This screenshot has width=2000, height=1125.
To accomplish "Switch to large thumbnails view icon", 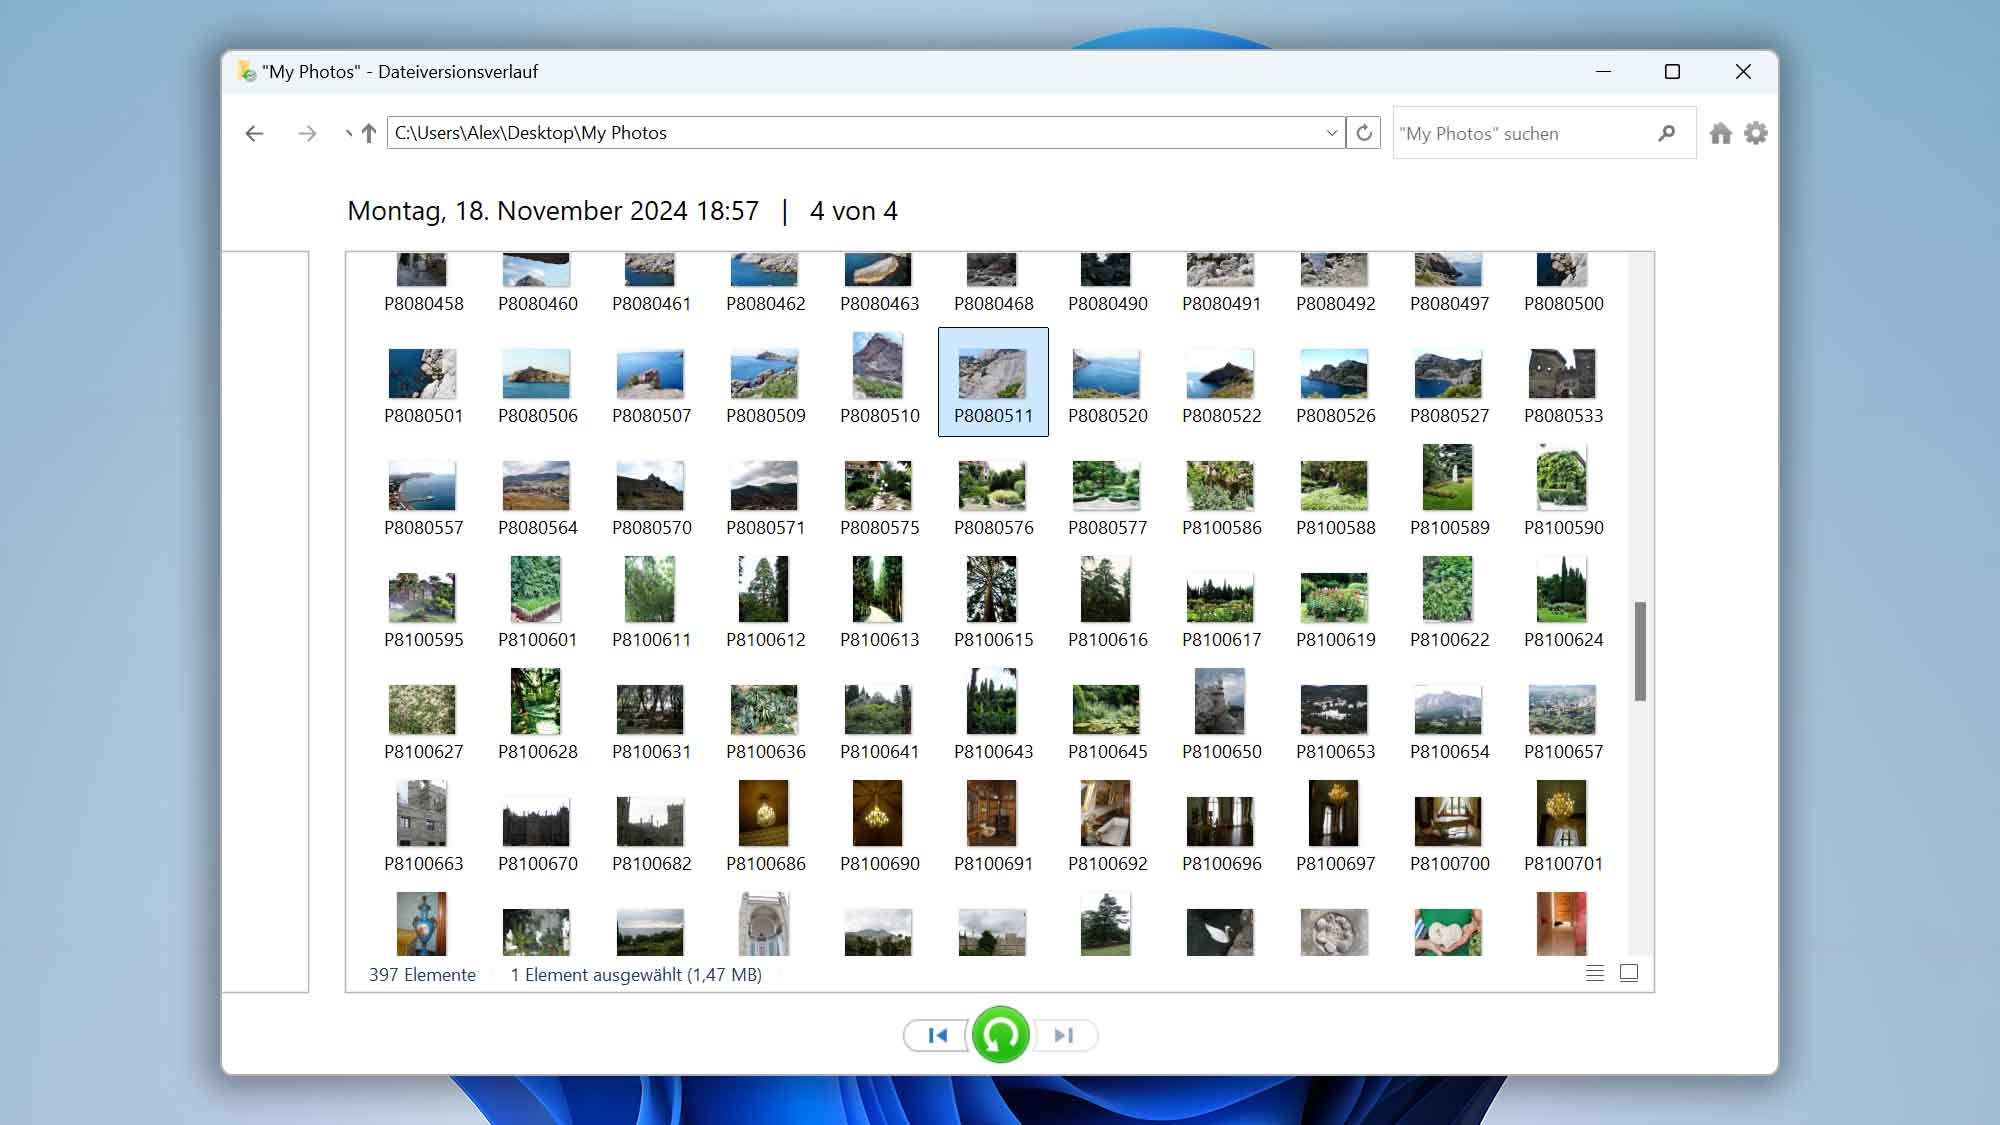I will pyautogui.click(x=1629, y=973).
